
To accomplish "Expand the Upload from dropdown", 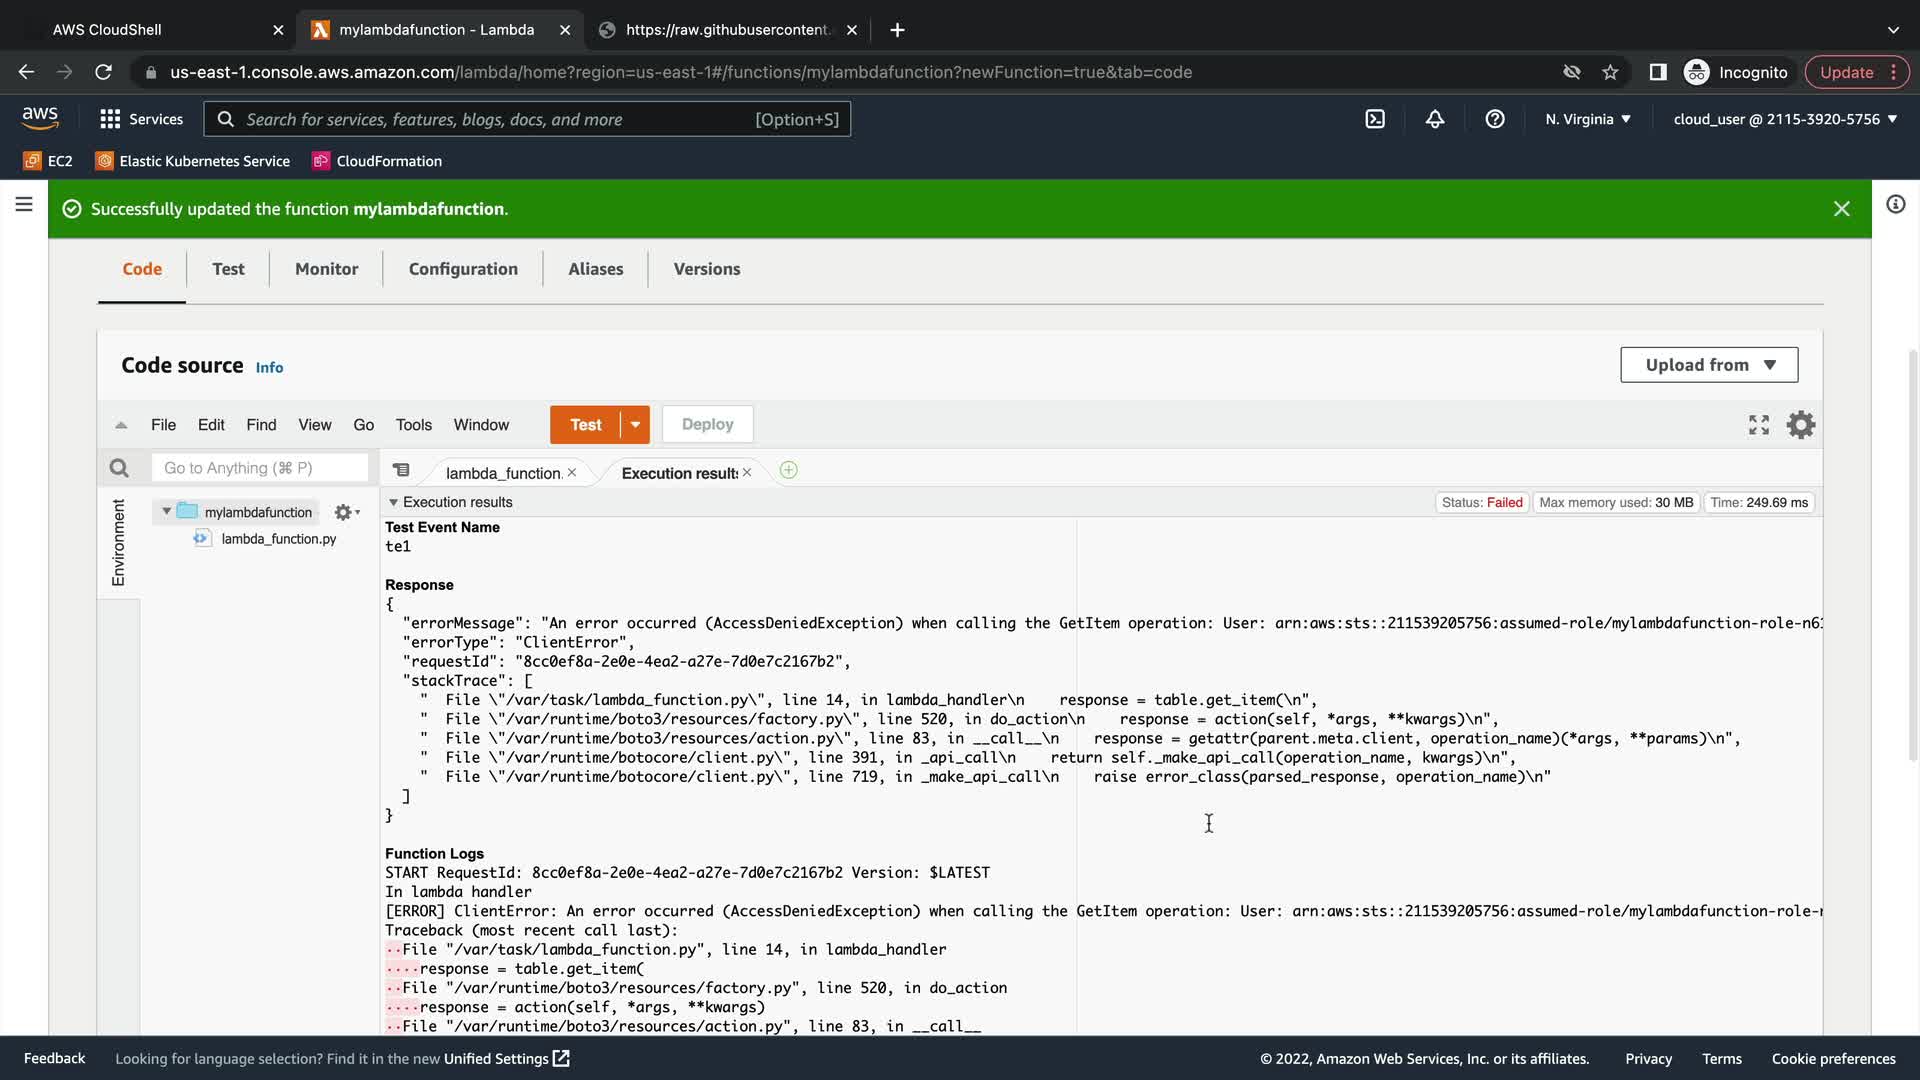I will tap(1709, 365).
